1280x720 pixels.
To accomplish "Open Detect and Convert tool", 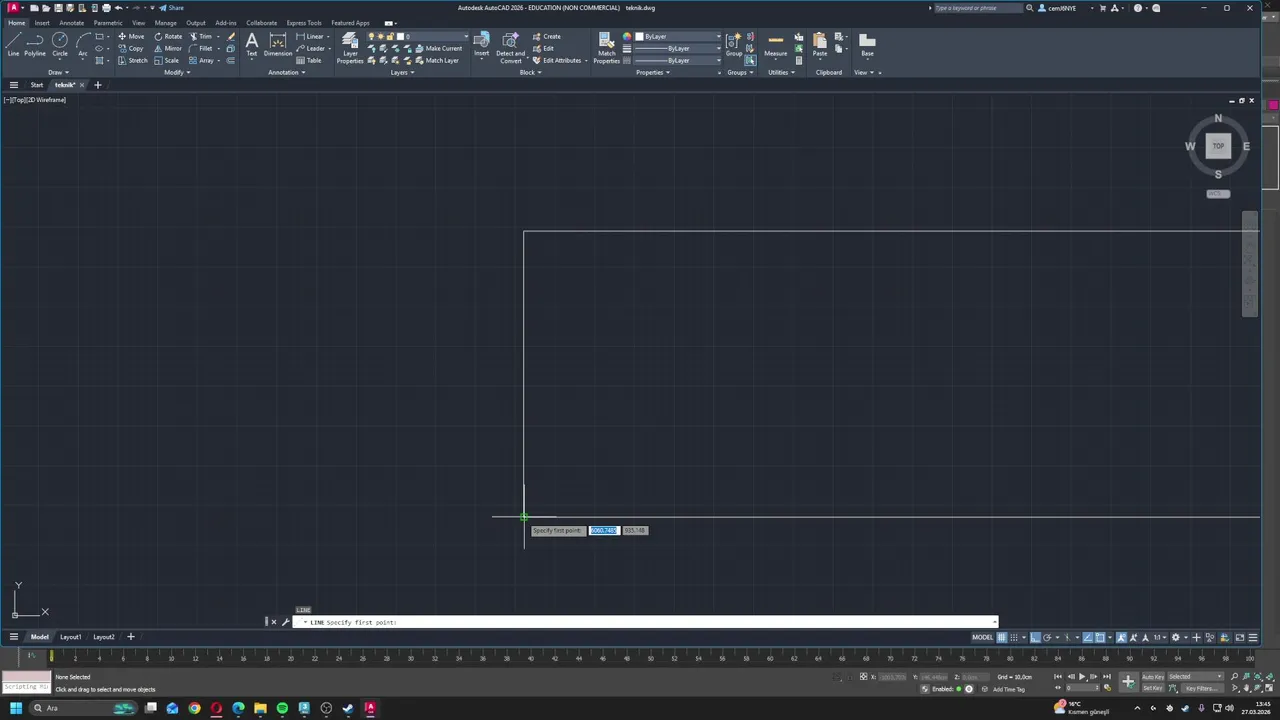I will pos(511,48).
